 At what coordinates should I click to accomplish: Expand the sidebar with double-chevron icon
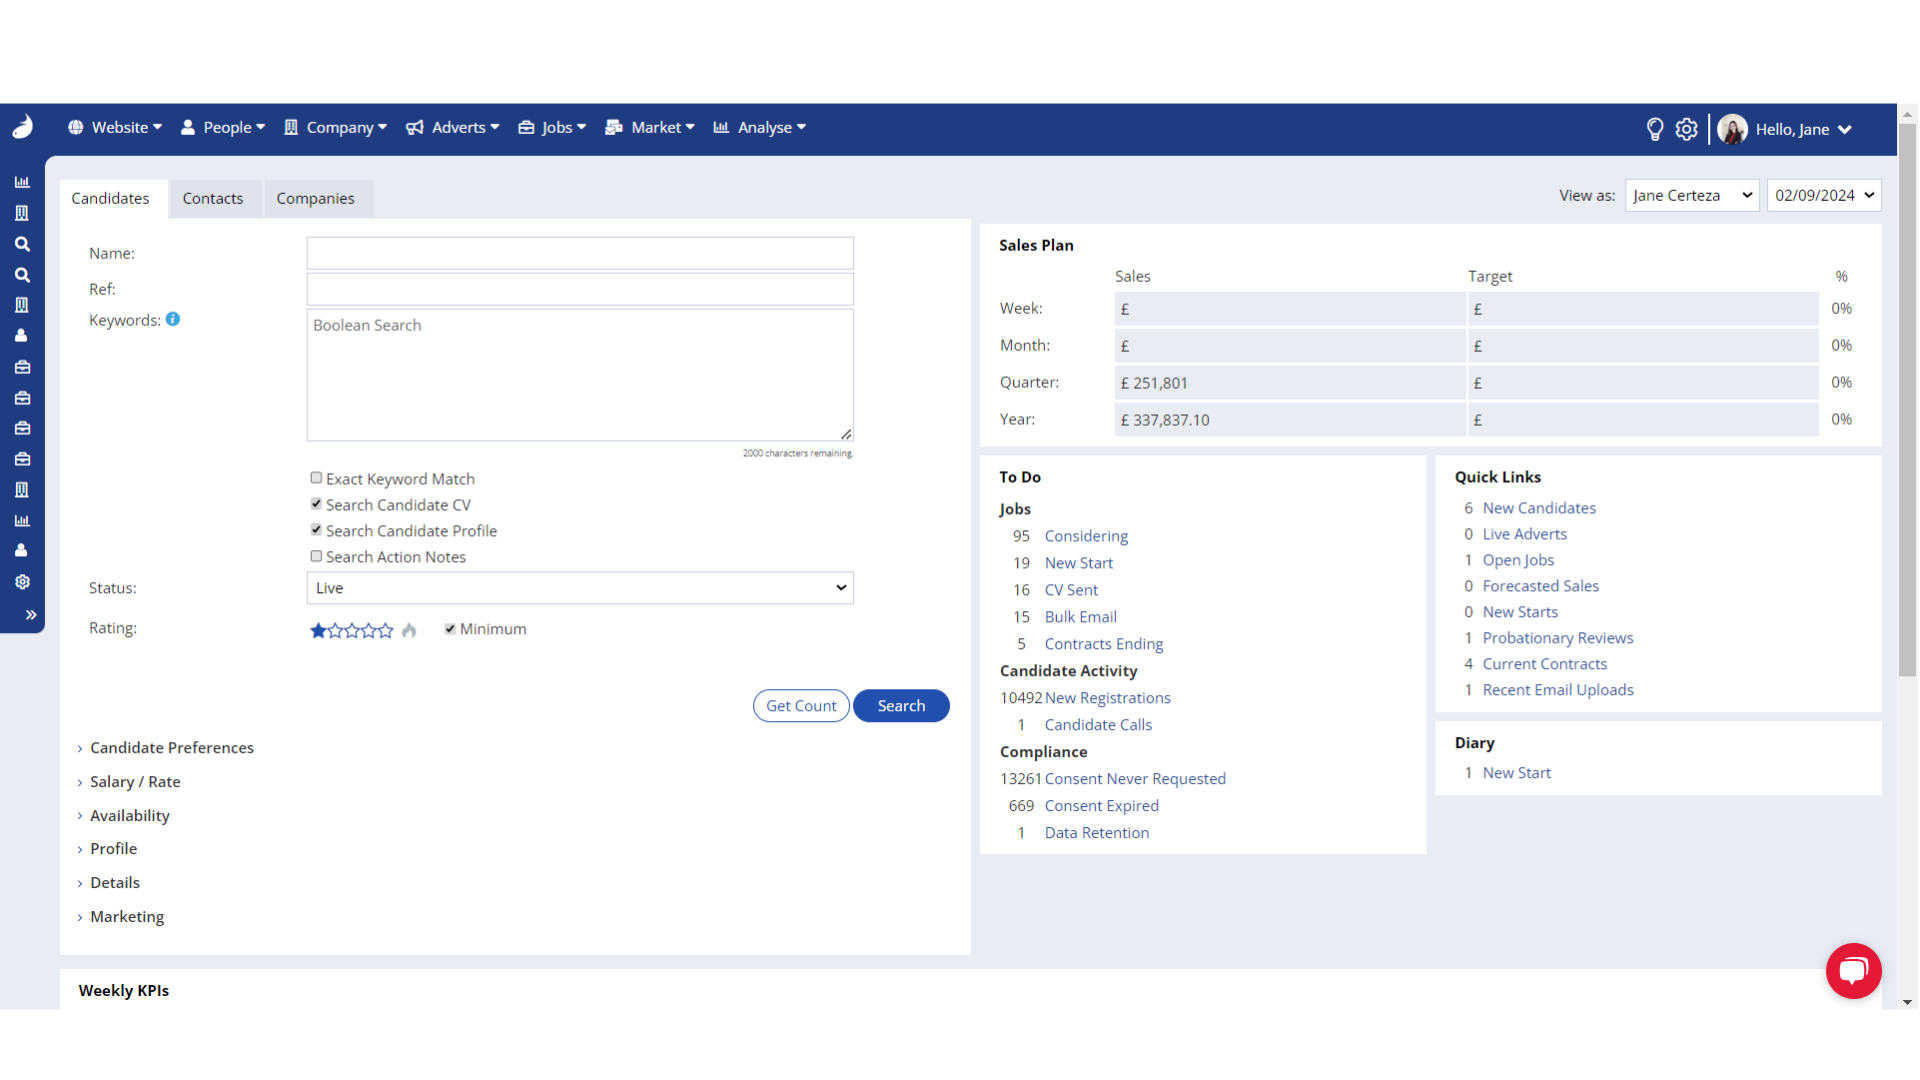click(30, 615)
